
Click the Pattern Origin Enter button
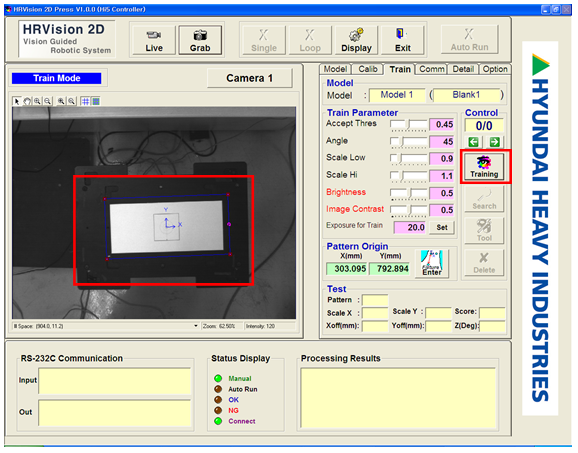(432, 263)
